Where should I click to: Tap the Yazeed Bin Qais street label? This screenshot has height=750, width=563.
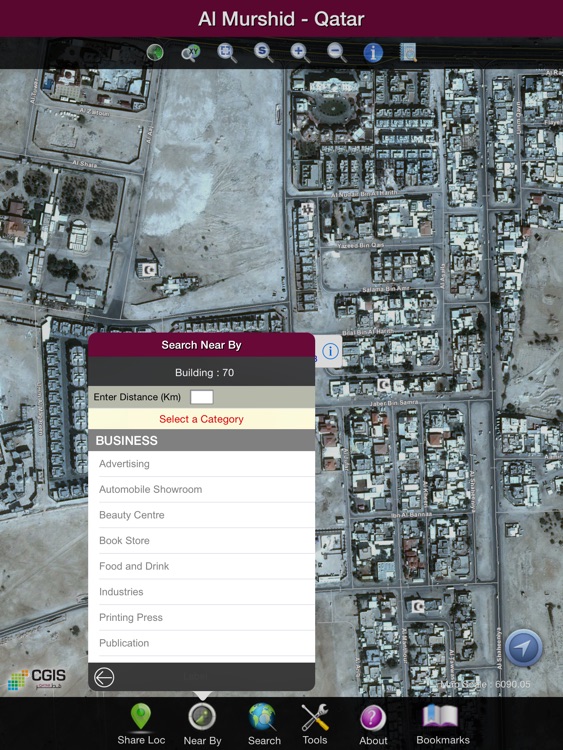pos(360,245)
